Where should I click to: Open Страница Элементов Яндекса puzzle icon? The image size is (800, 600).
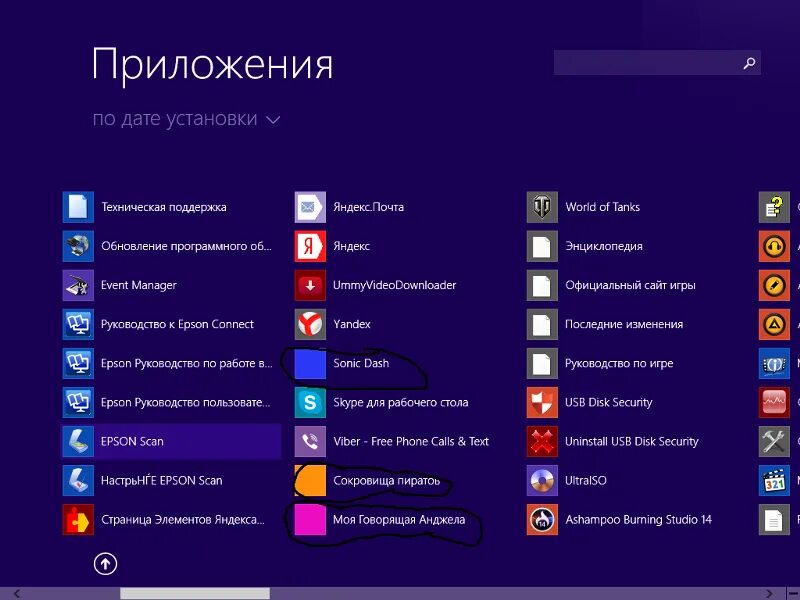(78, 519)
